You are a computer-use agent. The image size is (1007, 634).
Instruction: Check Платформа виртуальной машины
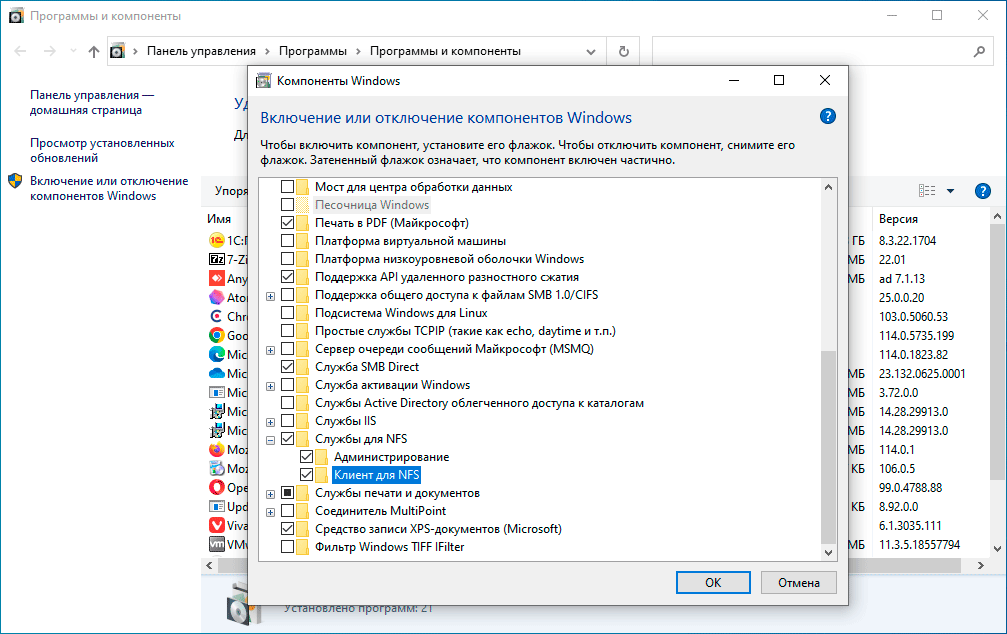288,241
